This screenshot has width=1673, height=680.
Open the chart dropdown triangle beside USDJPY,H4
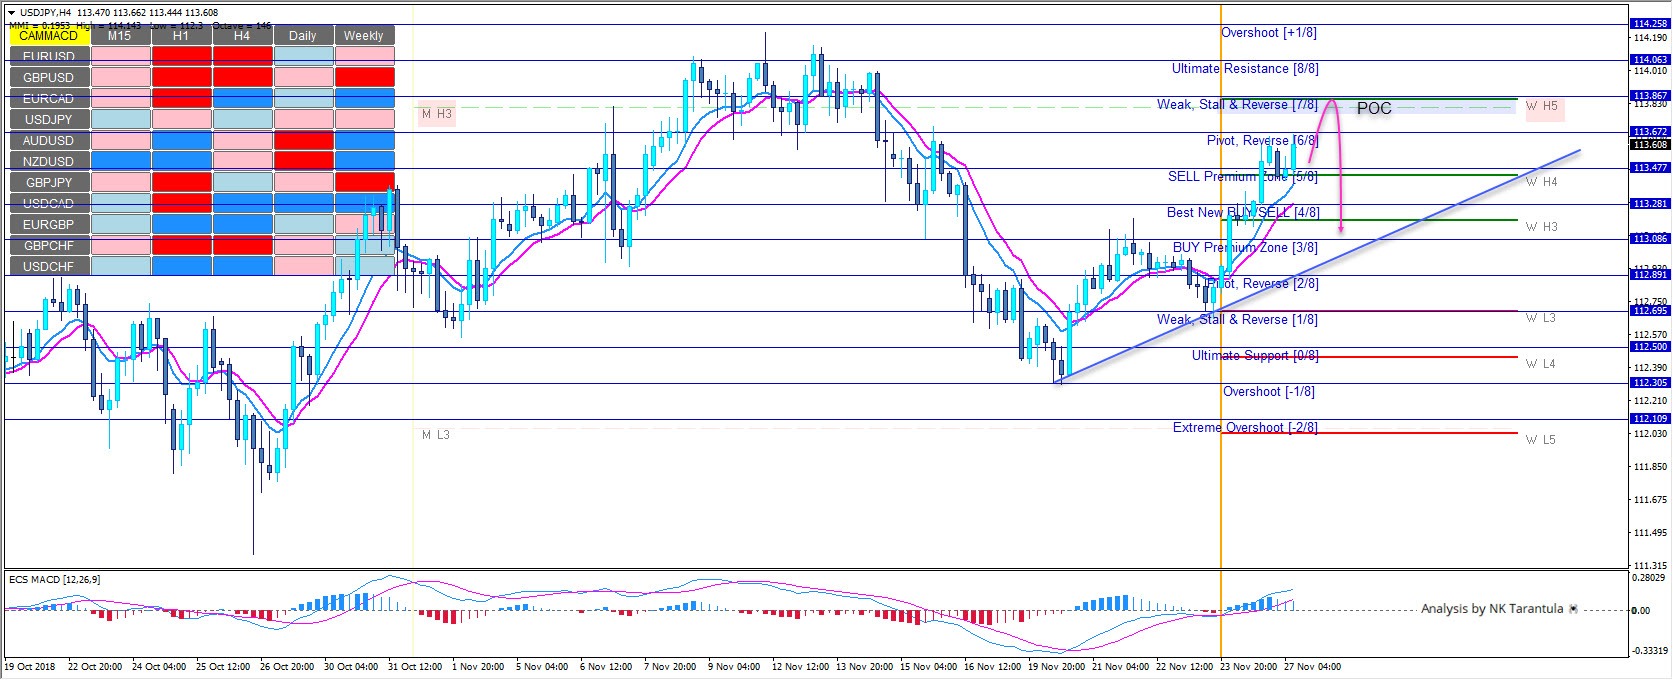click(11, 12)
